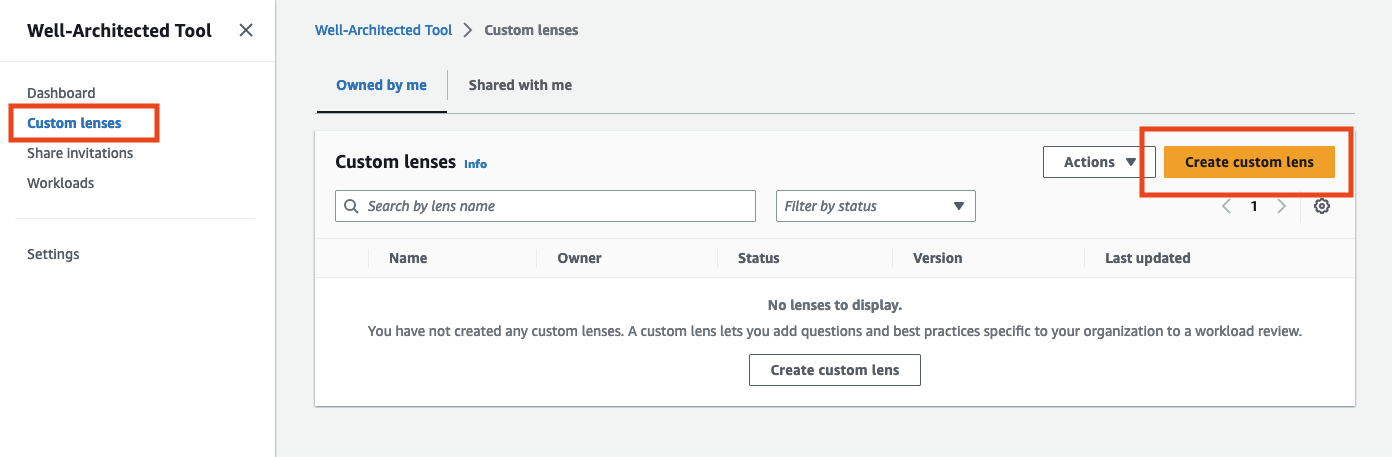
Task: Click the search magnifier icon
Action: pyautogui.click(x=351, y=206)
